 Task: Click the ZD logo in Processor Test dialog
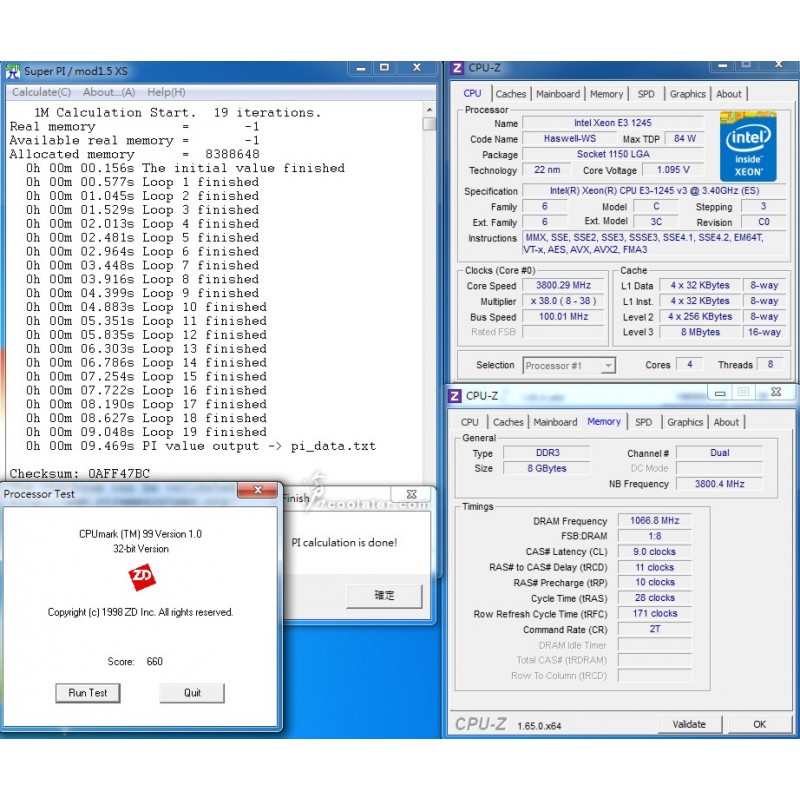(141, 577)
